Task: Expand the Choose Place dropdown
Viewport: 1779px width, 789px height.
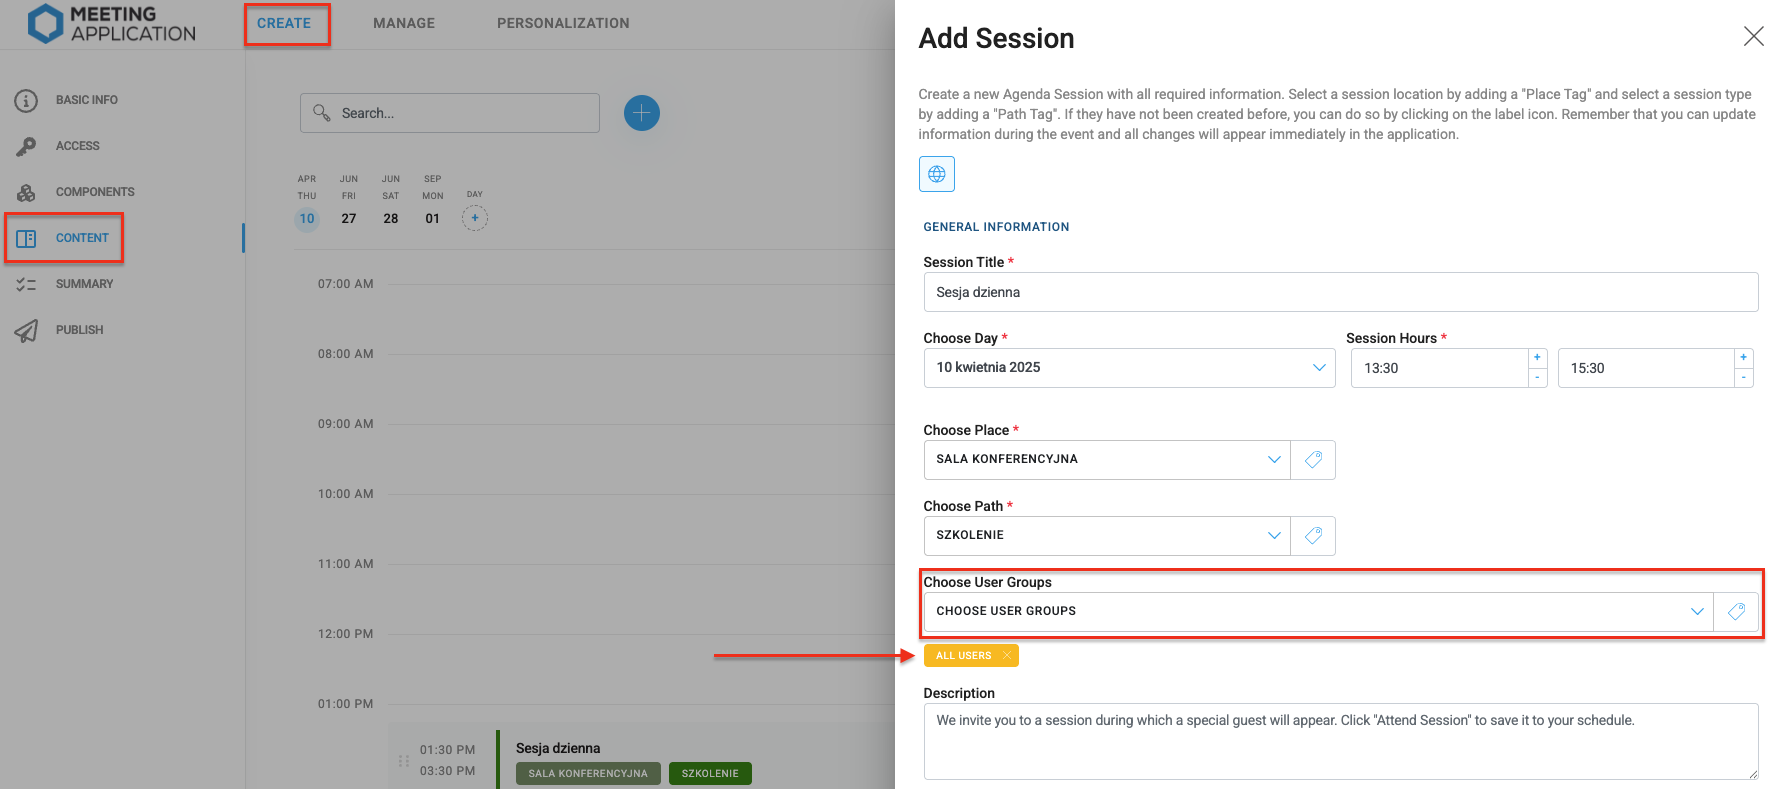Action: [1273, 460]
